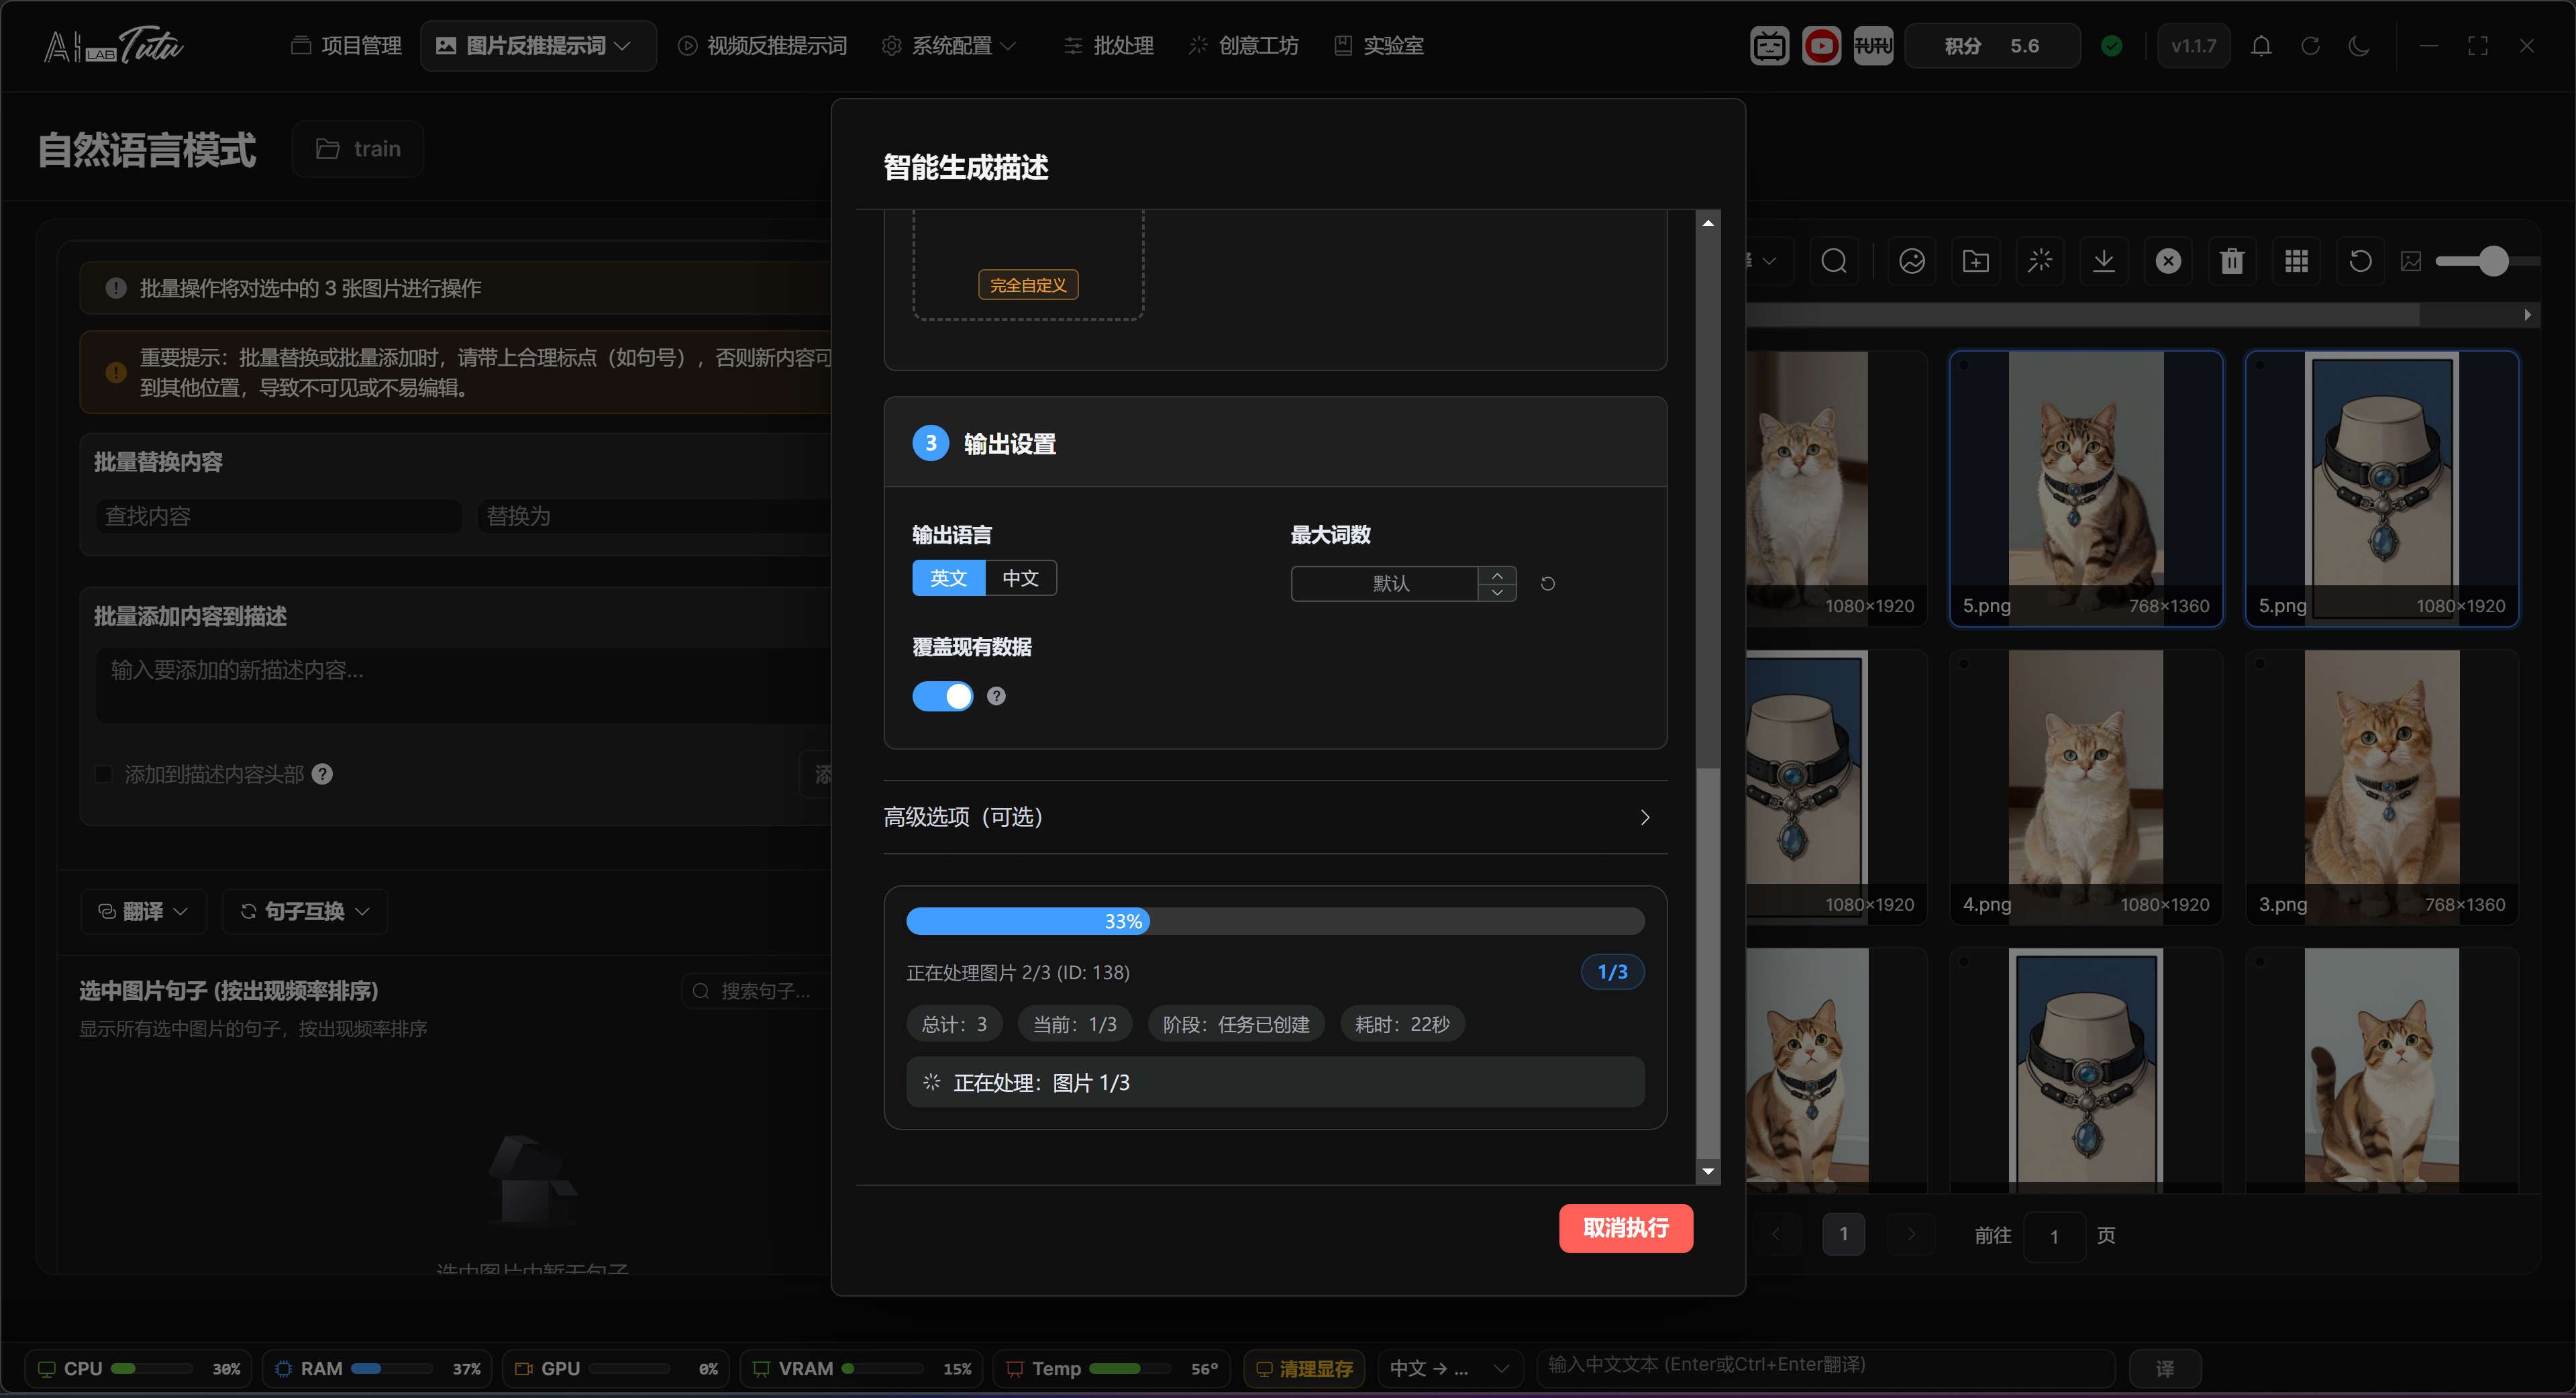2576x1398 pixels.
Task: Click the TUTU logo icon
Action: (x=1873, y=46)
